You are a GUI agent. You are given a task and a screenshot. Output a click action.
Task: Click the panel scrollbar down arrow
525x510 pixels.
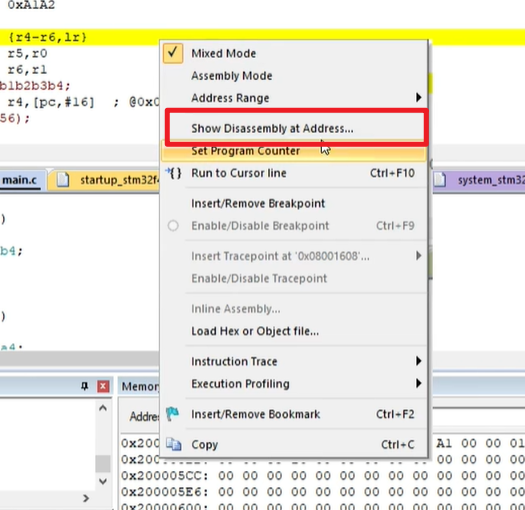103,481
